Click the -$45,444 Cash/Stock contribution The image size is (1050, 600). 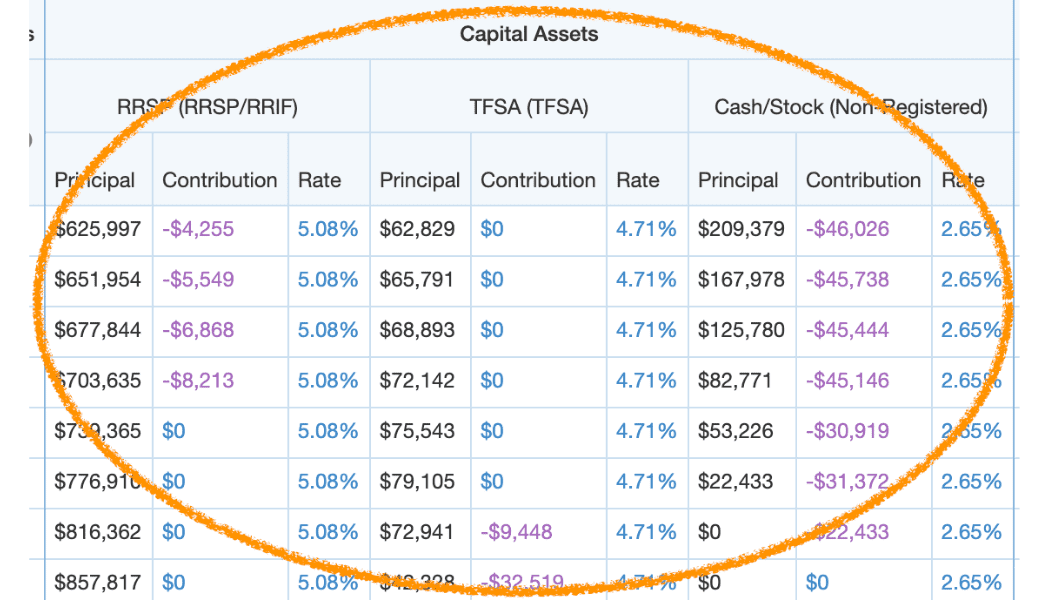point(847,330)
